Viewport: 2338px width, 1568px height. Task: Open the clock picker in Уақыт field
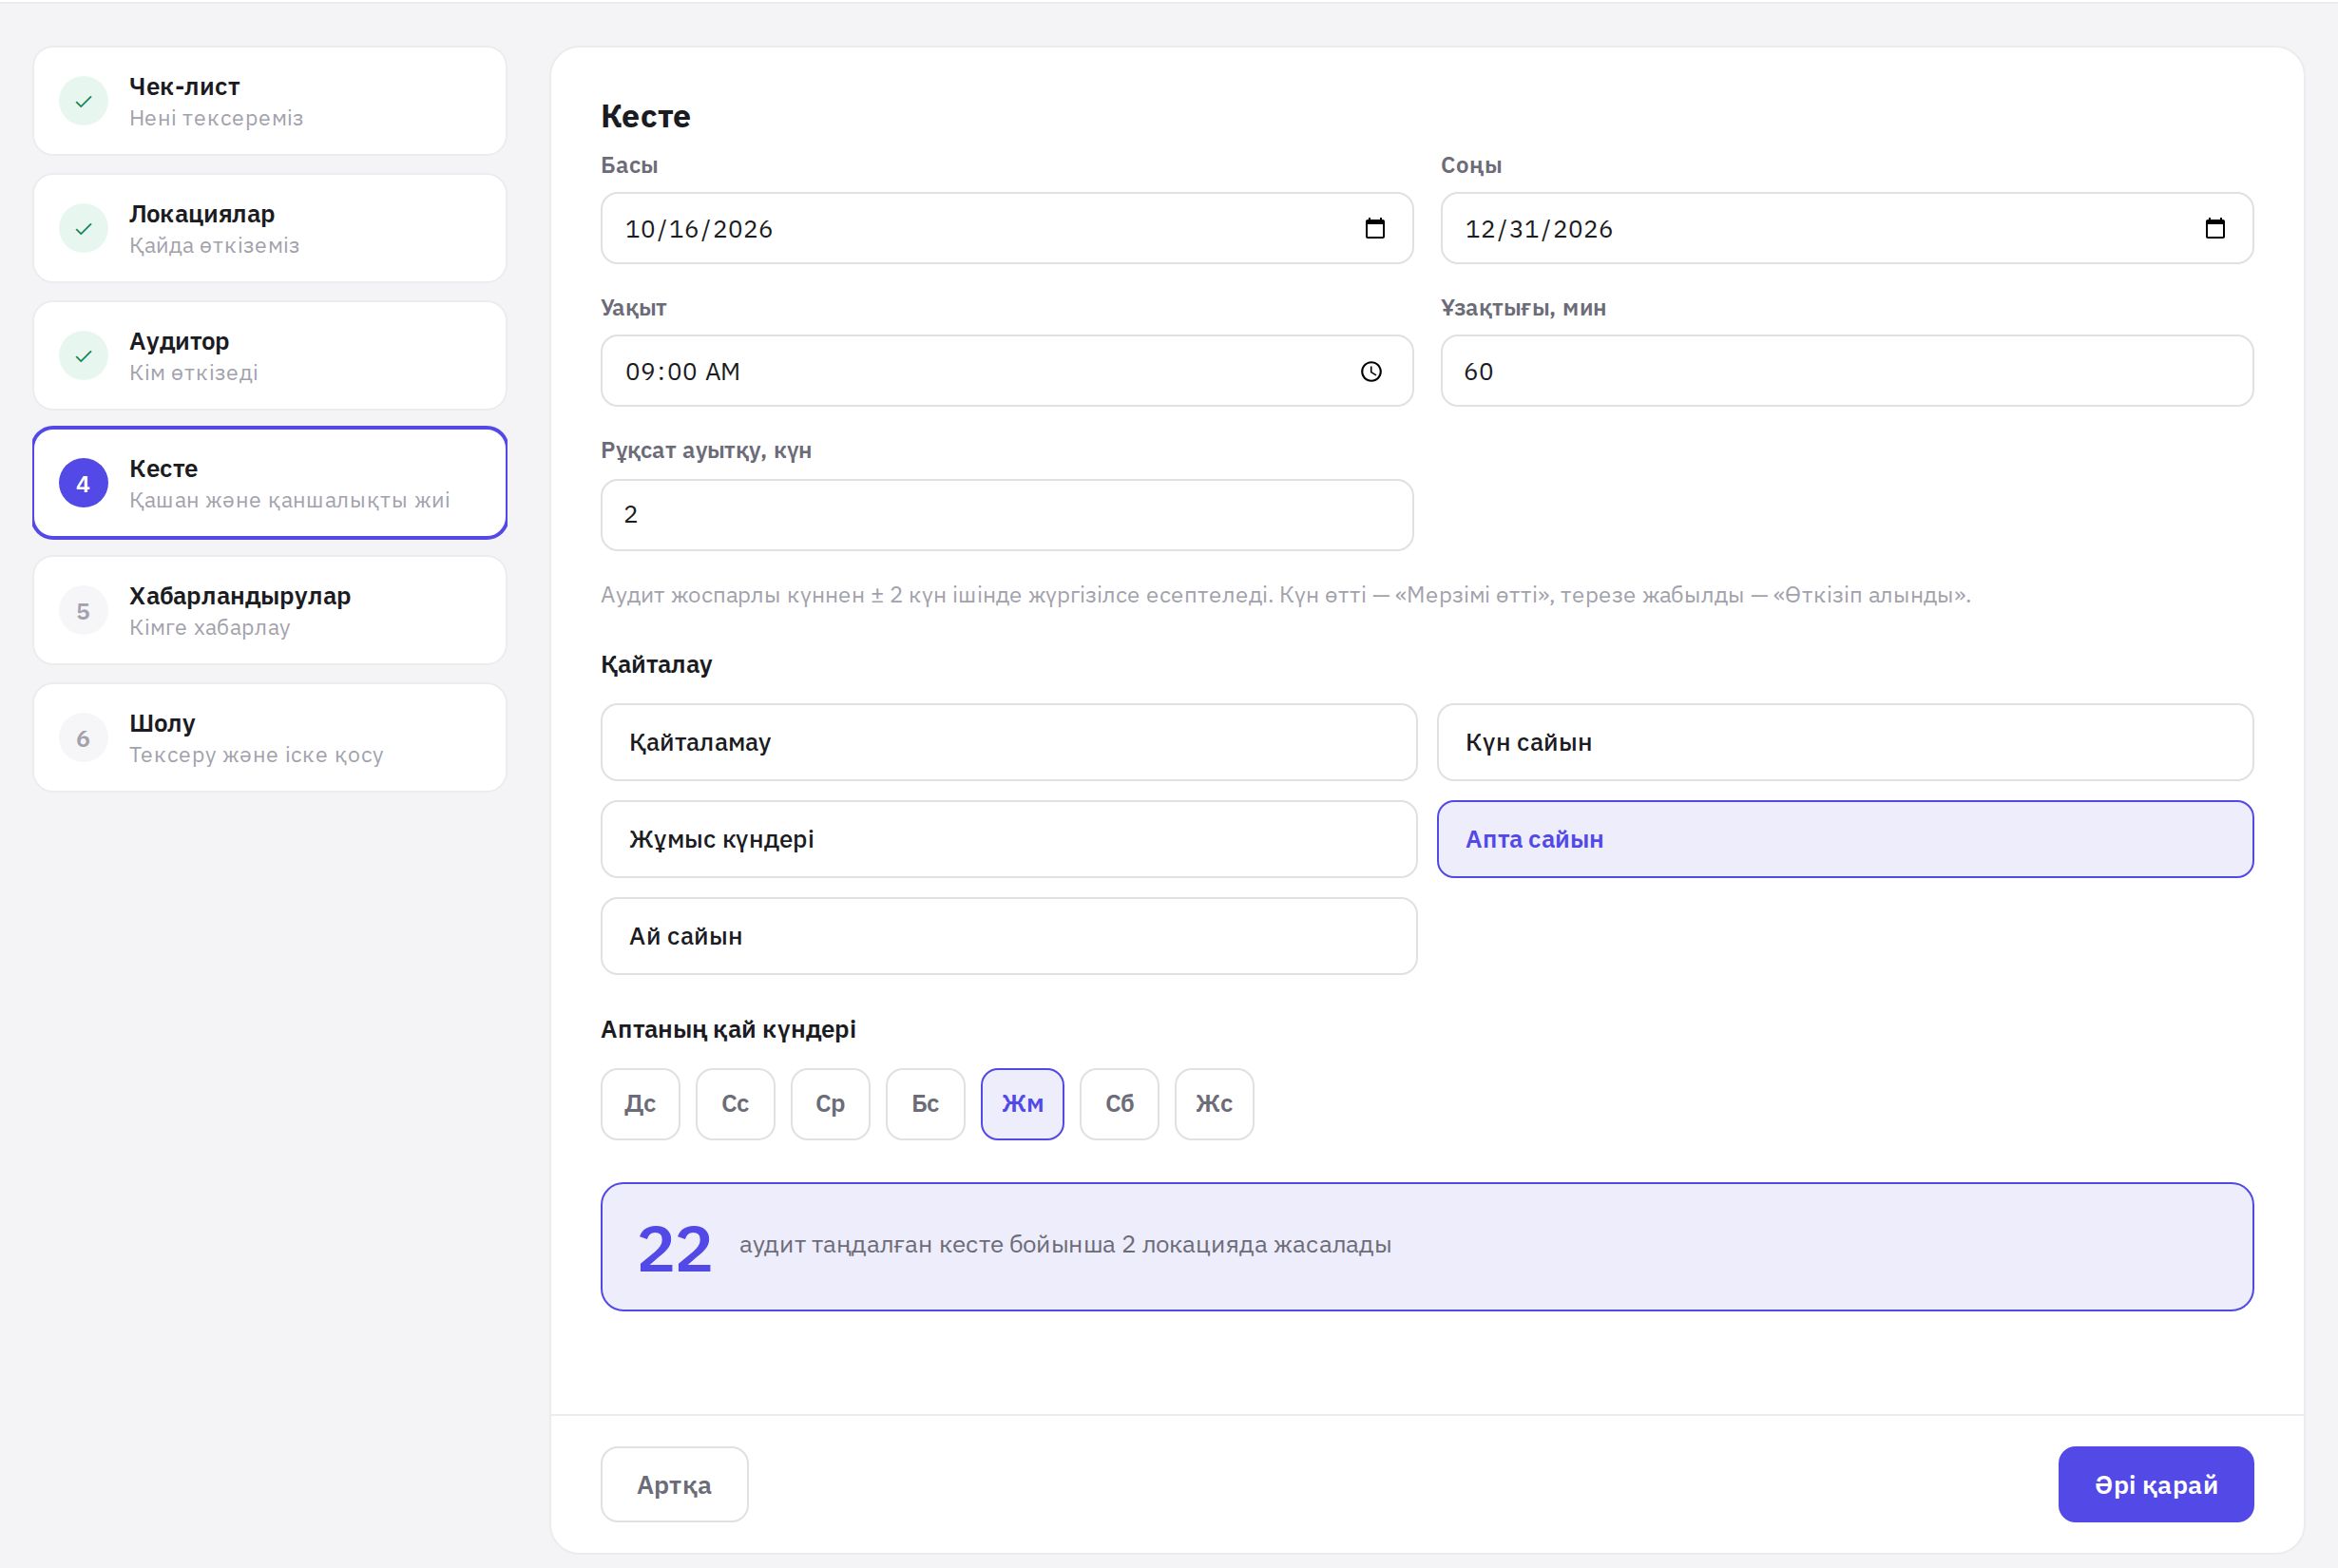pyautogui.click(x=1371, y=372)
